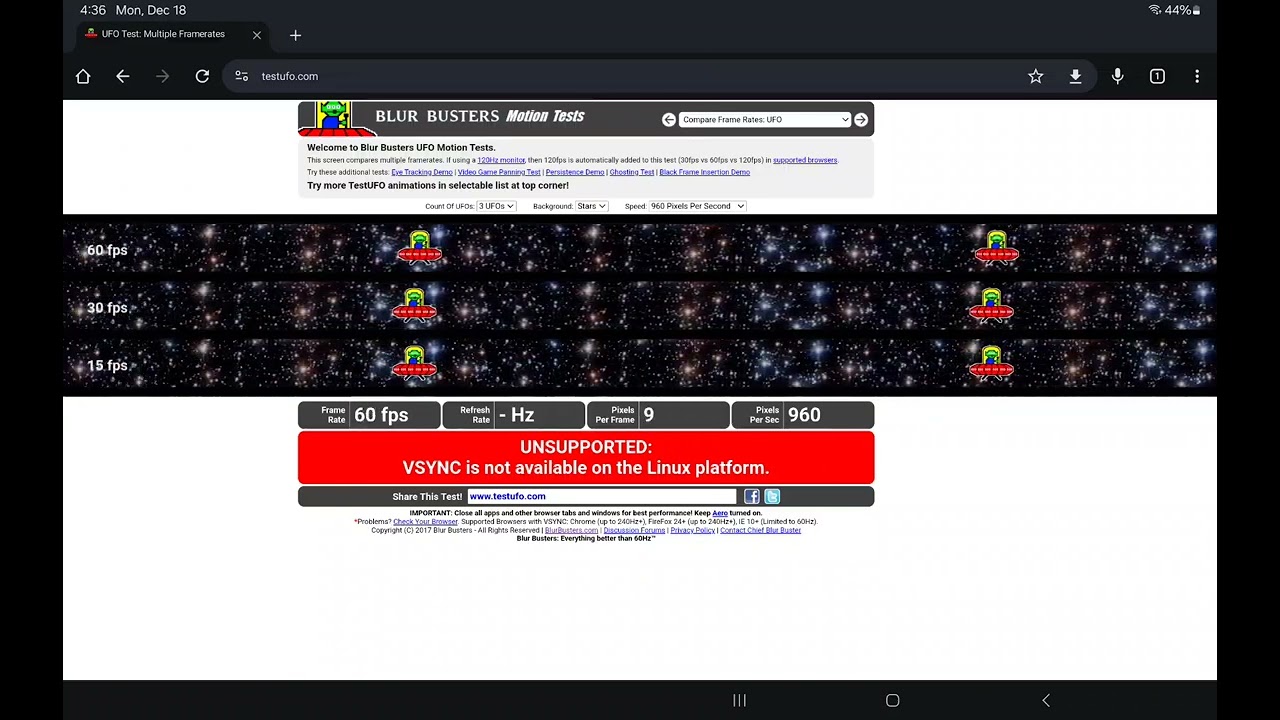Bookmark this page with the star icon

pos(1036,76)
